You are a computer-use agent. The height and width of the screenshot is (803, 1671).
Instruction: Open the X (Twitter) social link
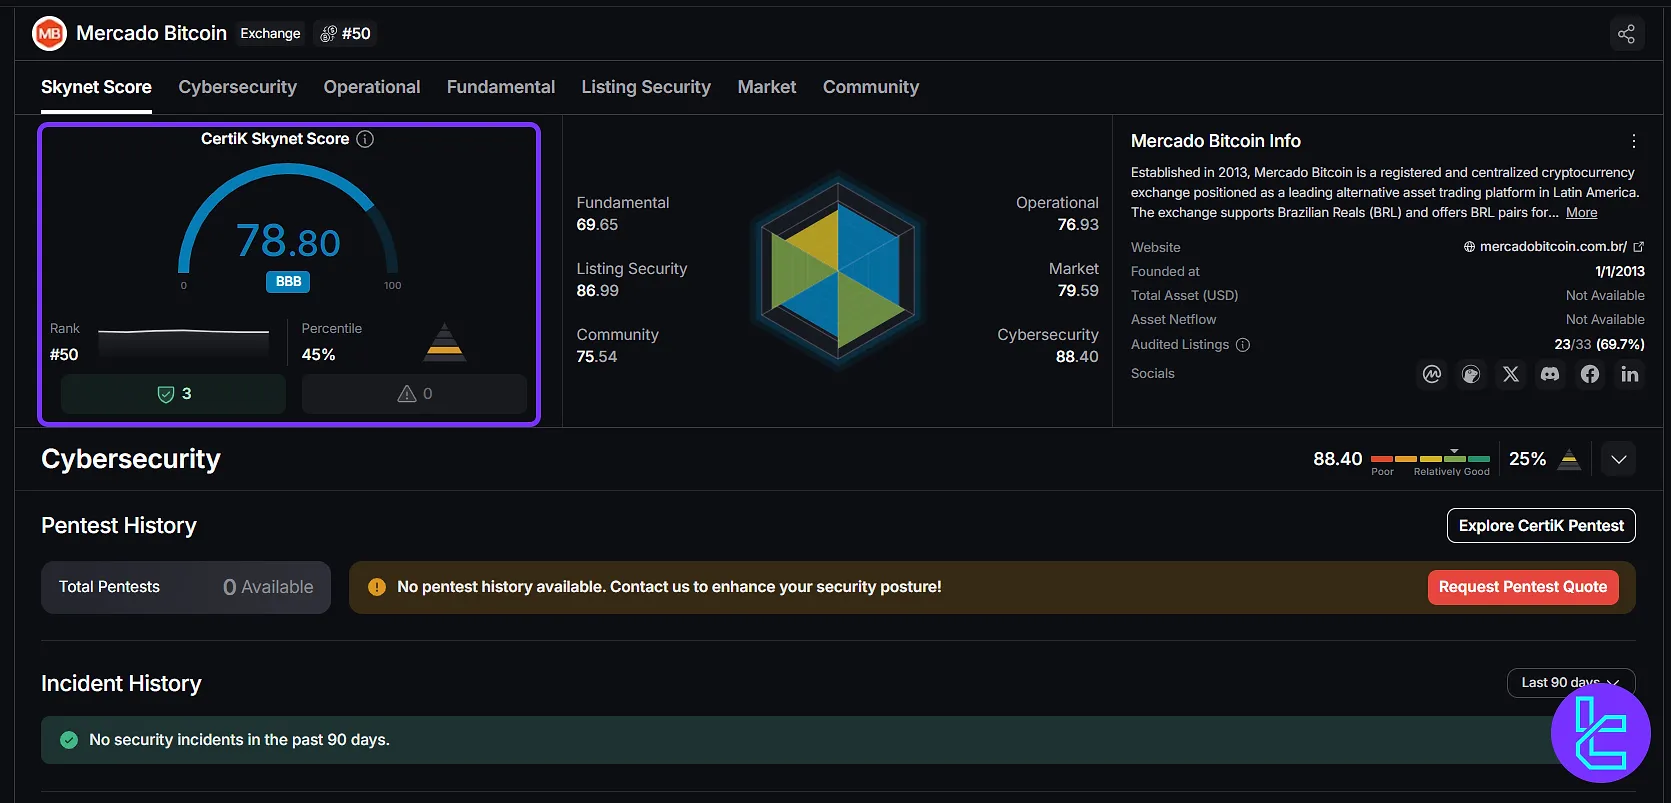pyautogui.click(x=1511, y=374)
